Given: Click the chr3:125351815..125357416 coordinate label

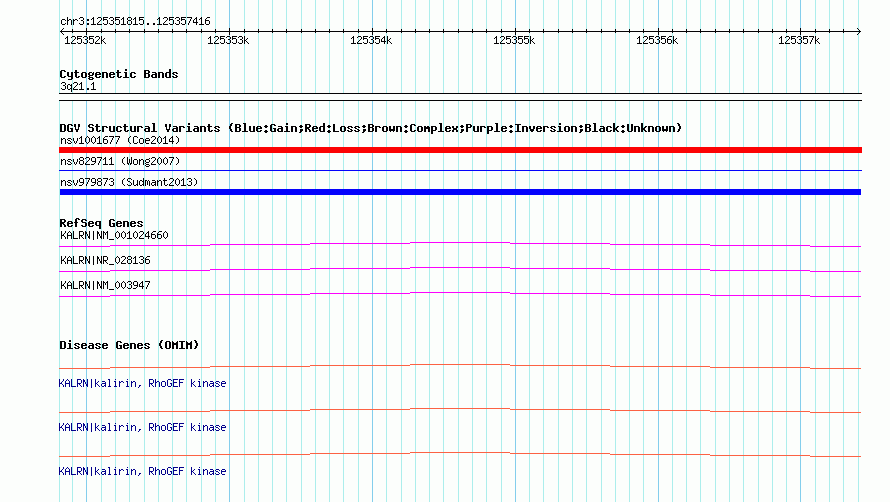Looking at the screenshot, I should click(x=135, y=22).
